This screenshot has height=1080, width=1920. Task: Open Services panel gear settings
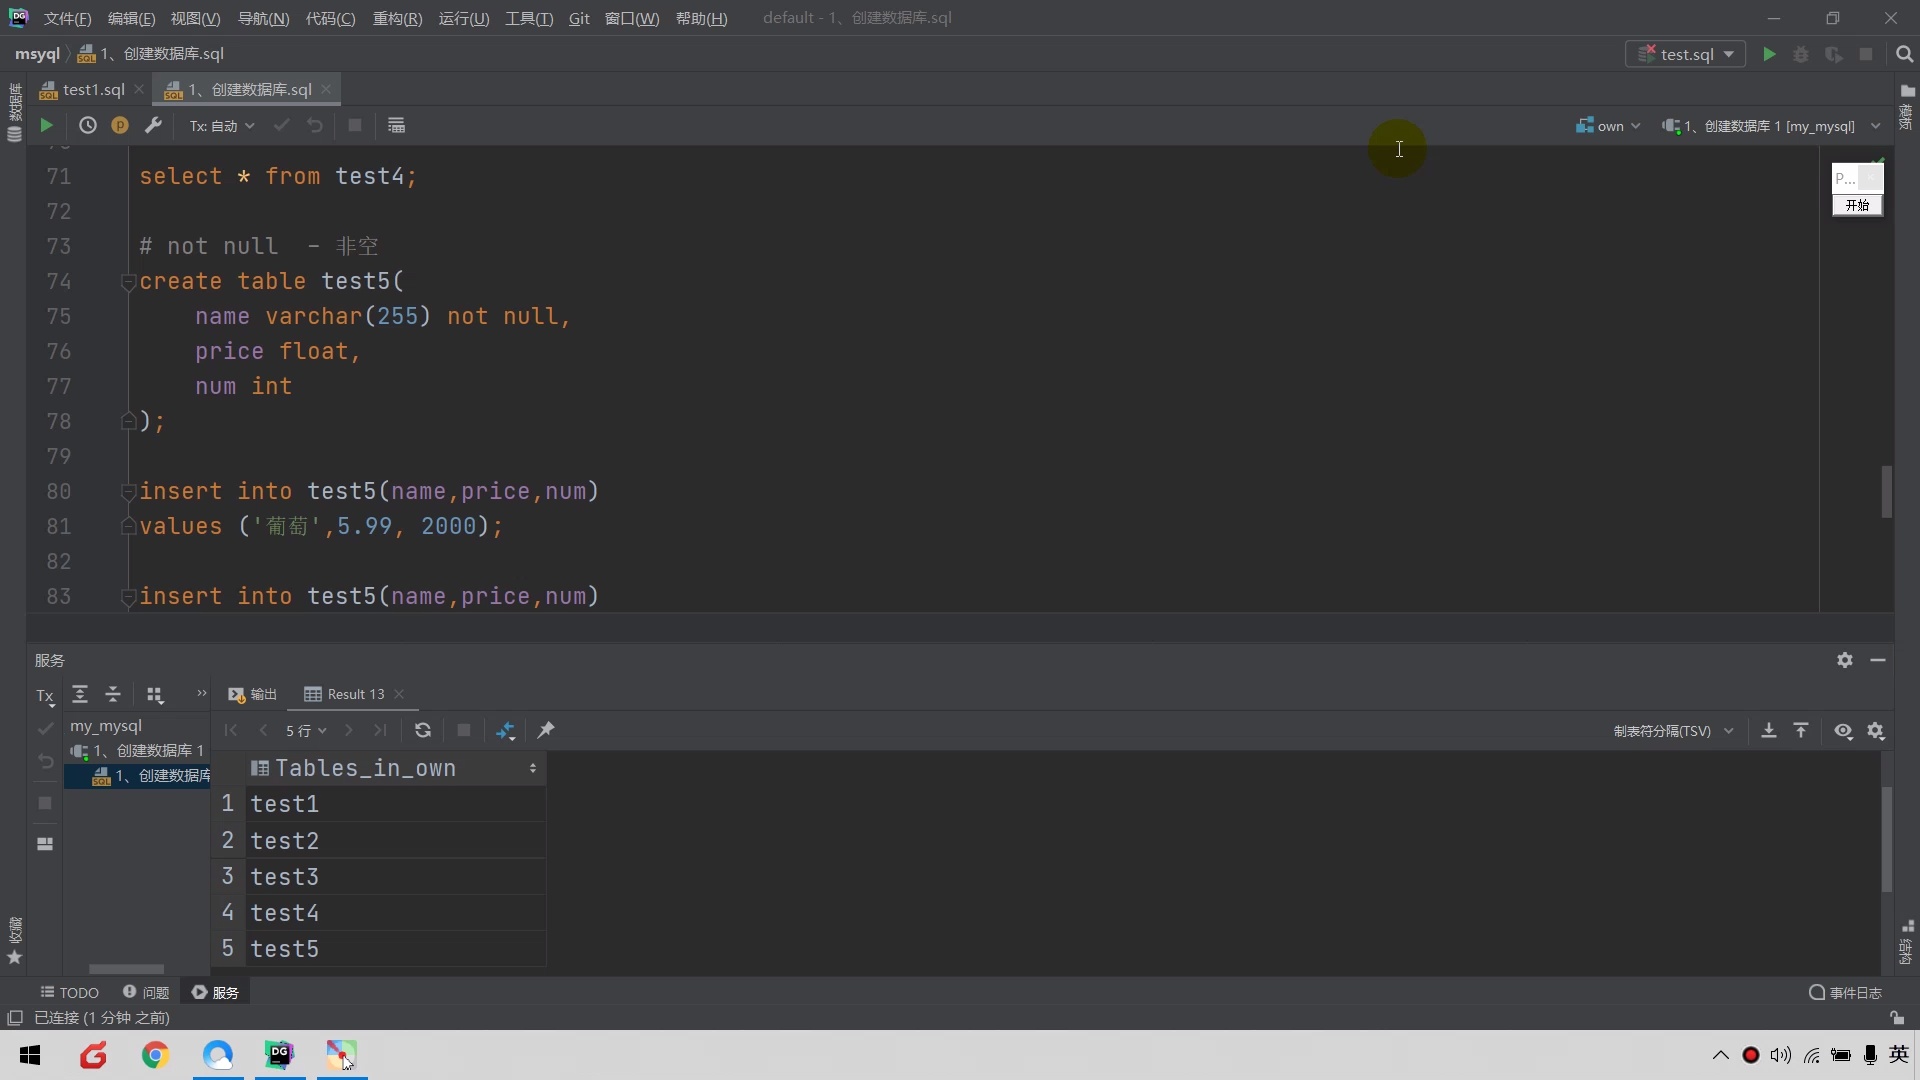pyautogui.click(x=1845, y=660)
